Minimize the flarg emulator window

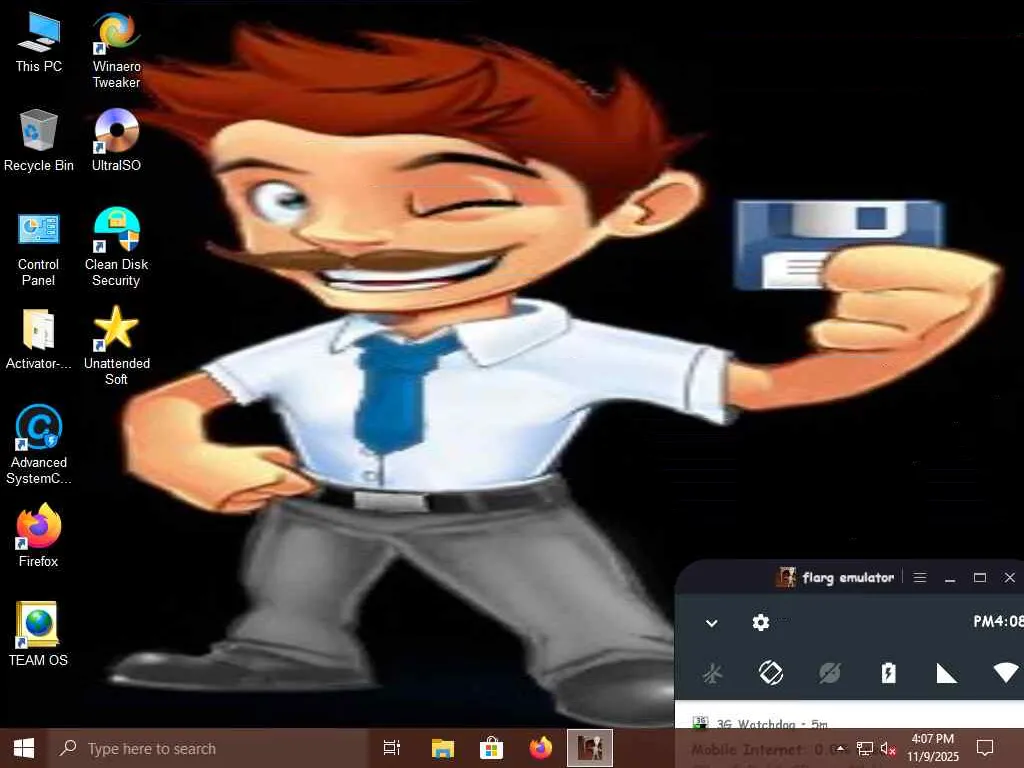(x=950, y=579)
